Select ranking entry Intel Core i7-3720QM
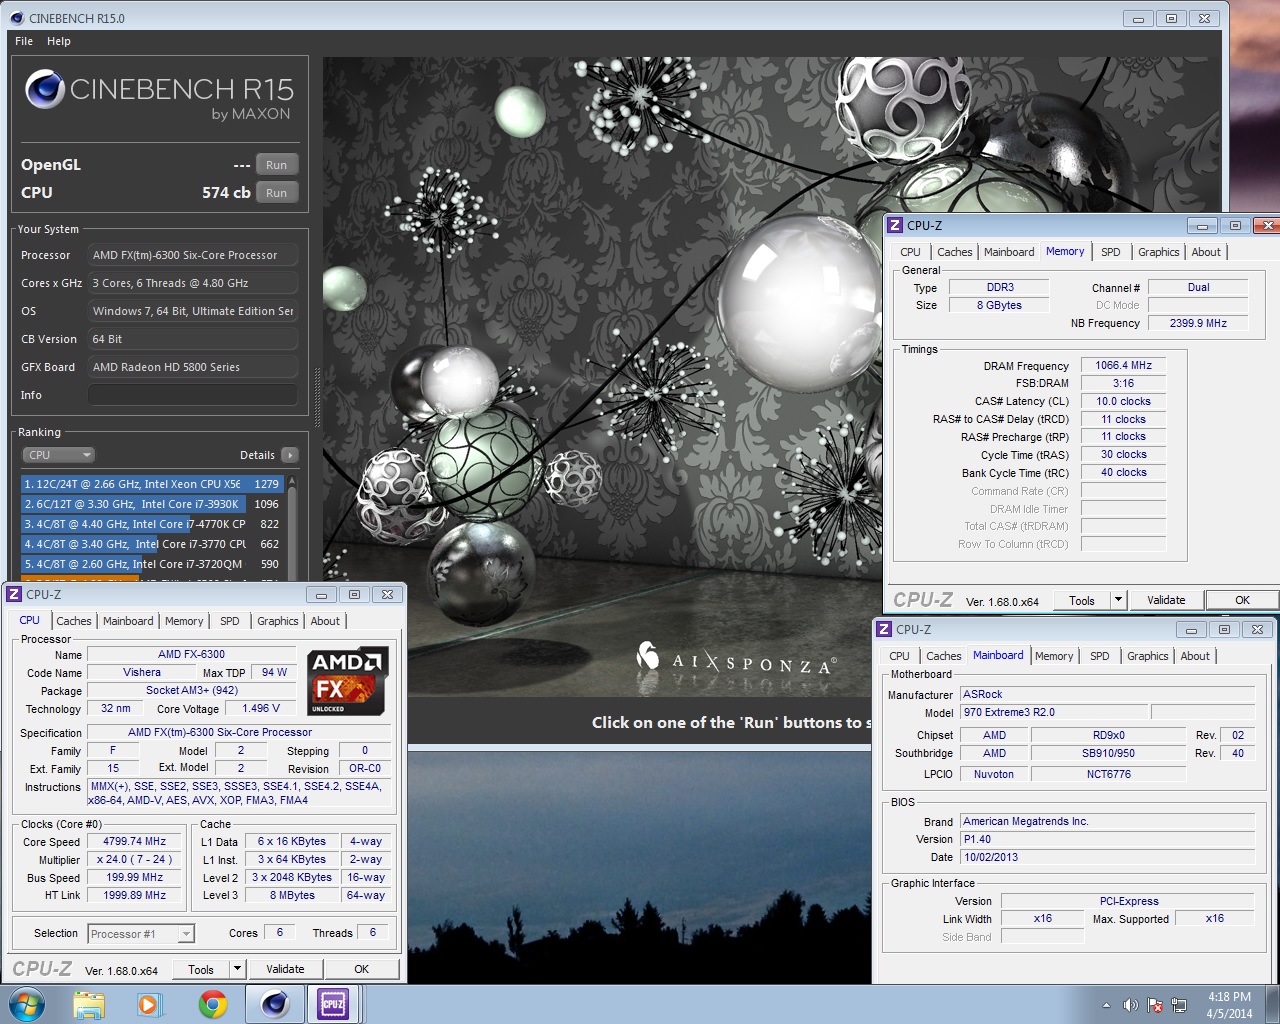 pyautogui.click(x=152, y=564)
